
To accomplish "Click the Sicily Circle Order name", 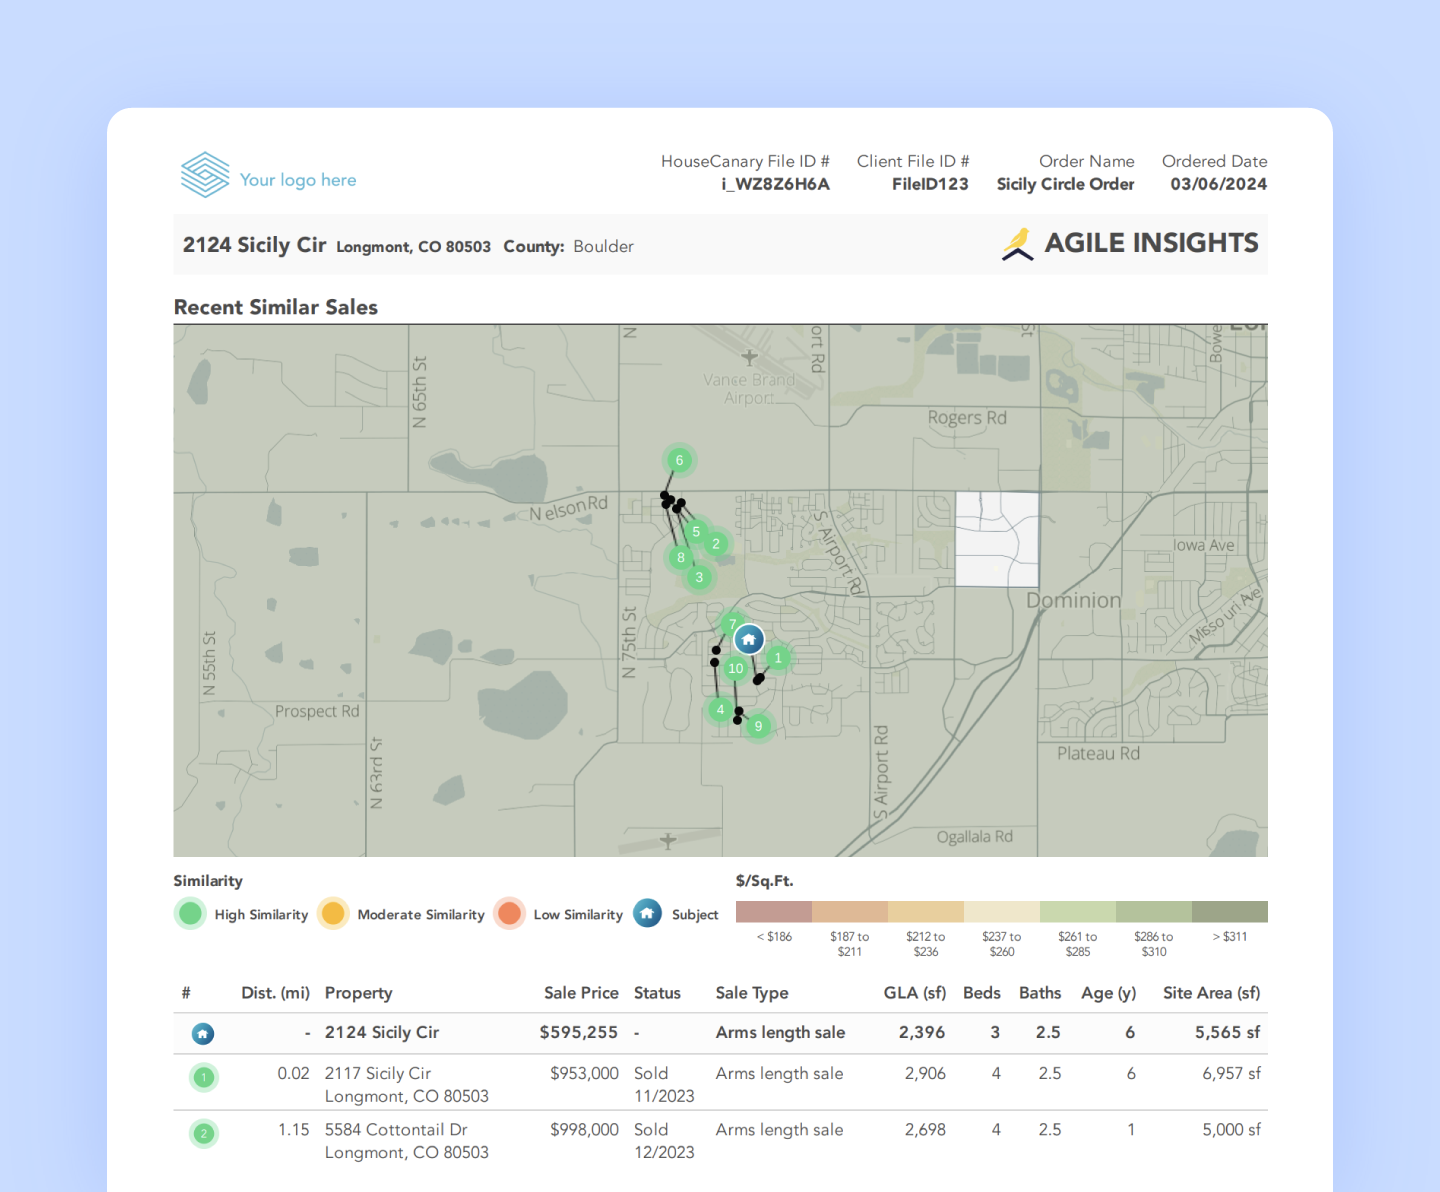I will [x=1065, y=184].
